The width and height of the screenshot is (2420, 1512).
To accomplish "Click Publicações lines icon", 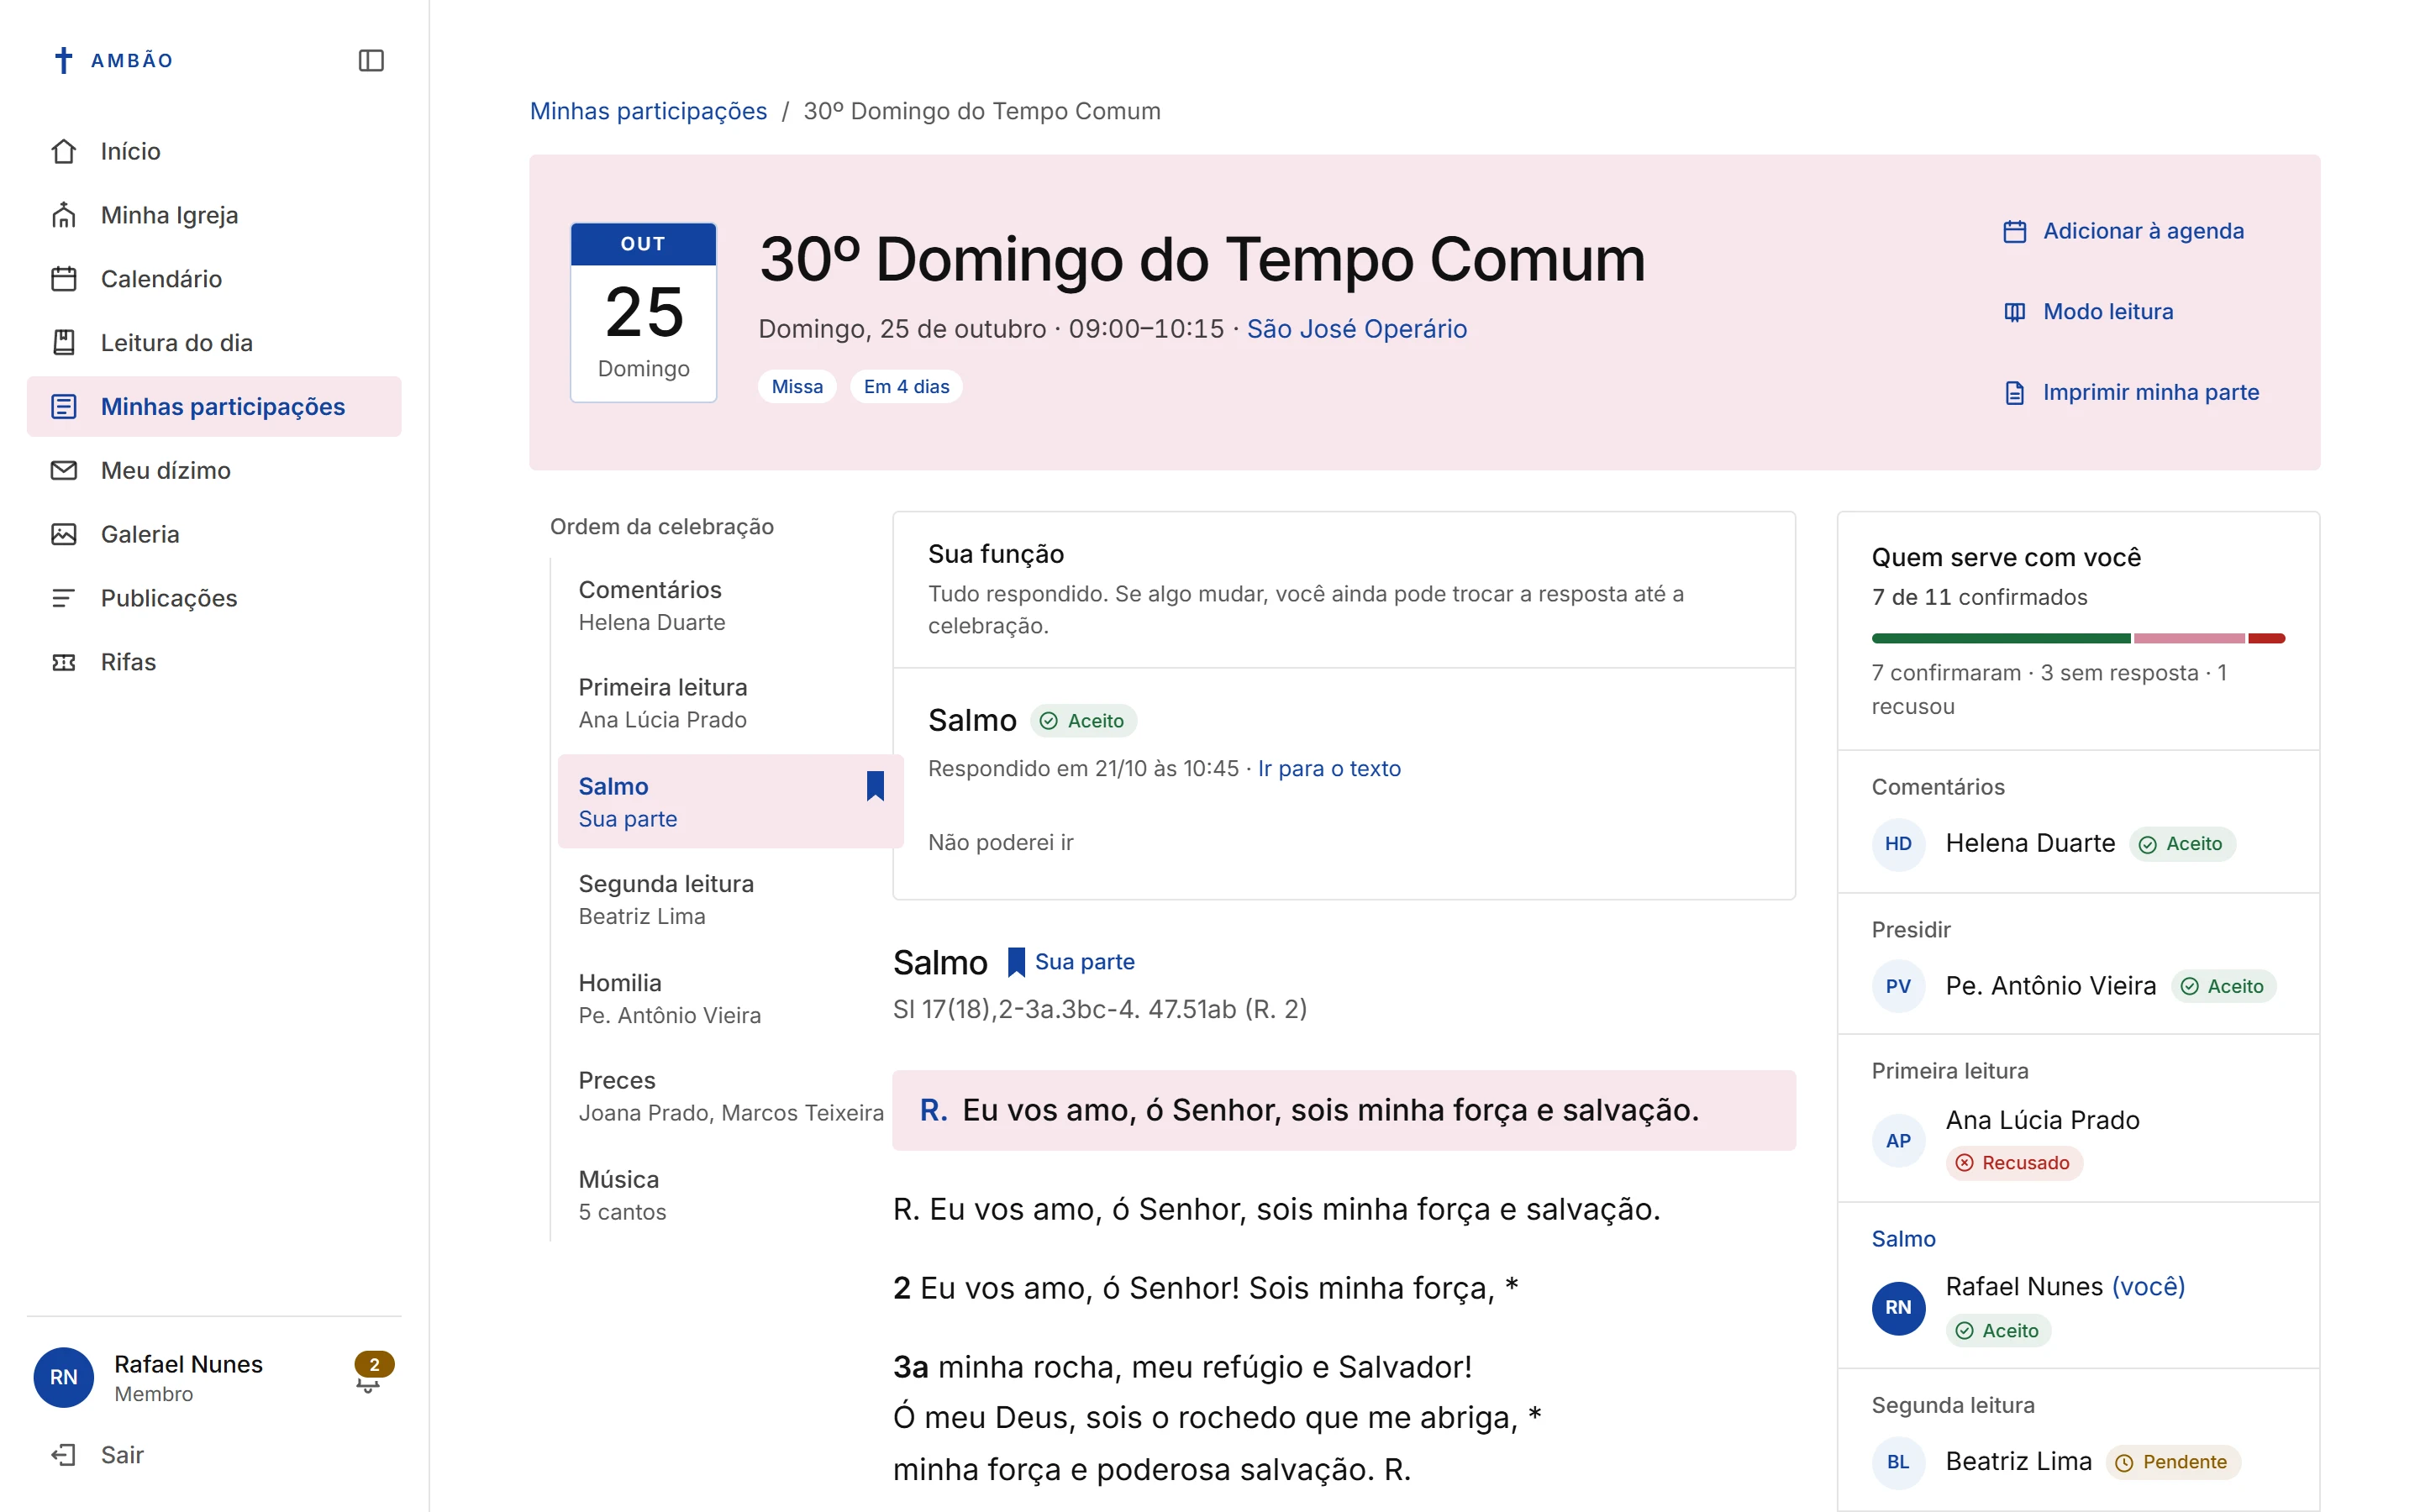I will click(x=64, y=598).
